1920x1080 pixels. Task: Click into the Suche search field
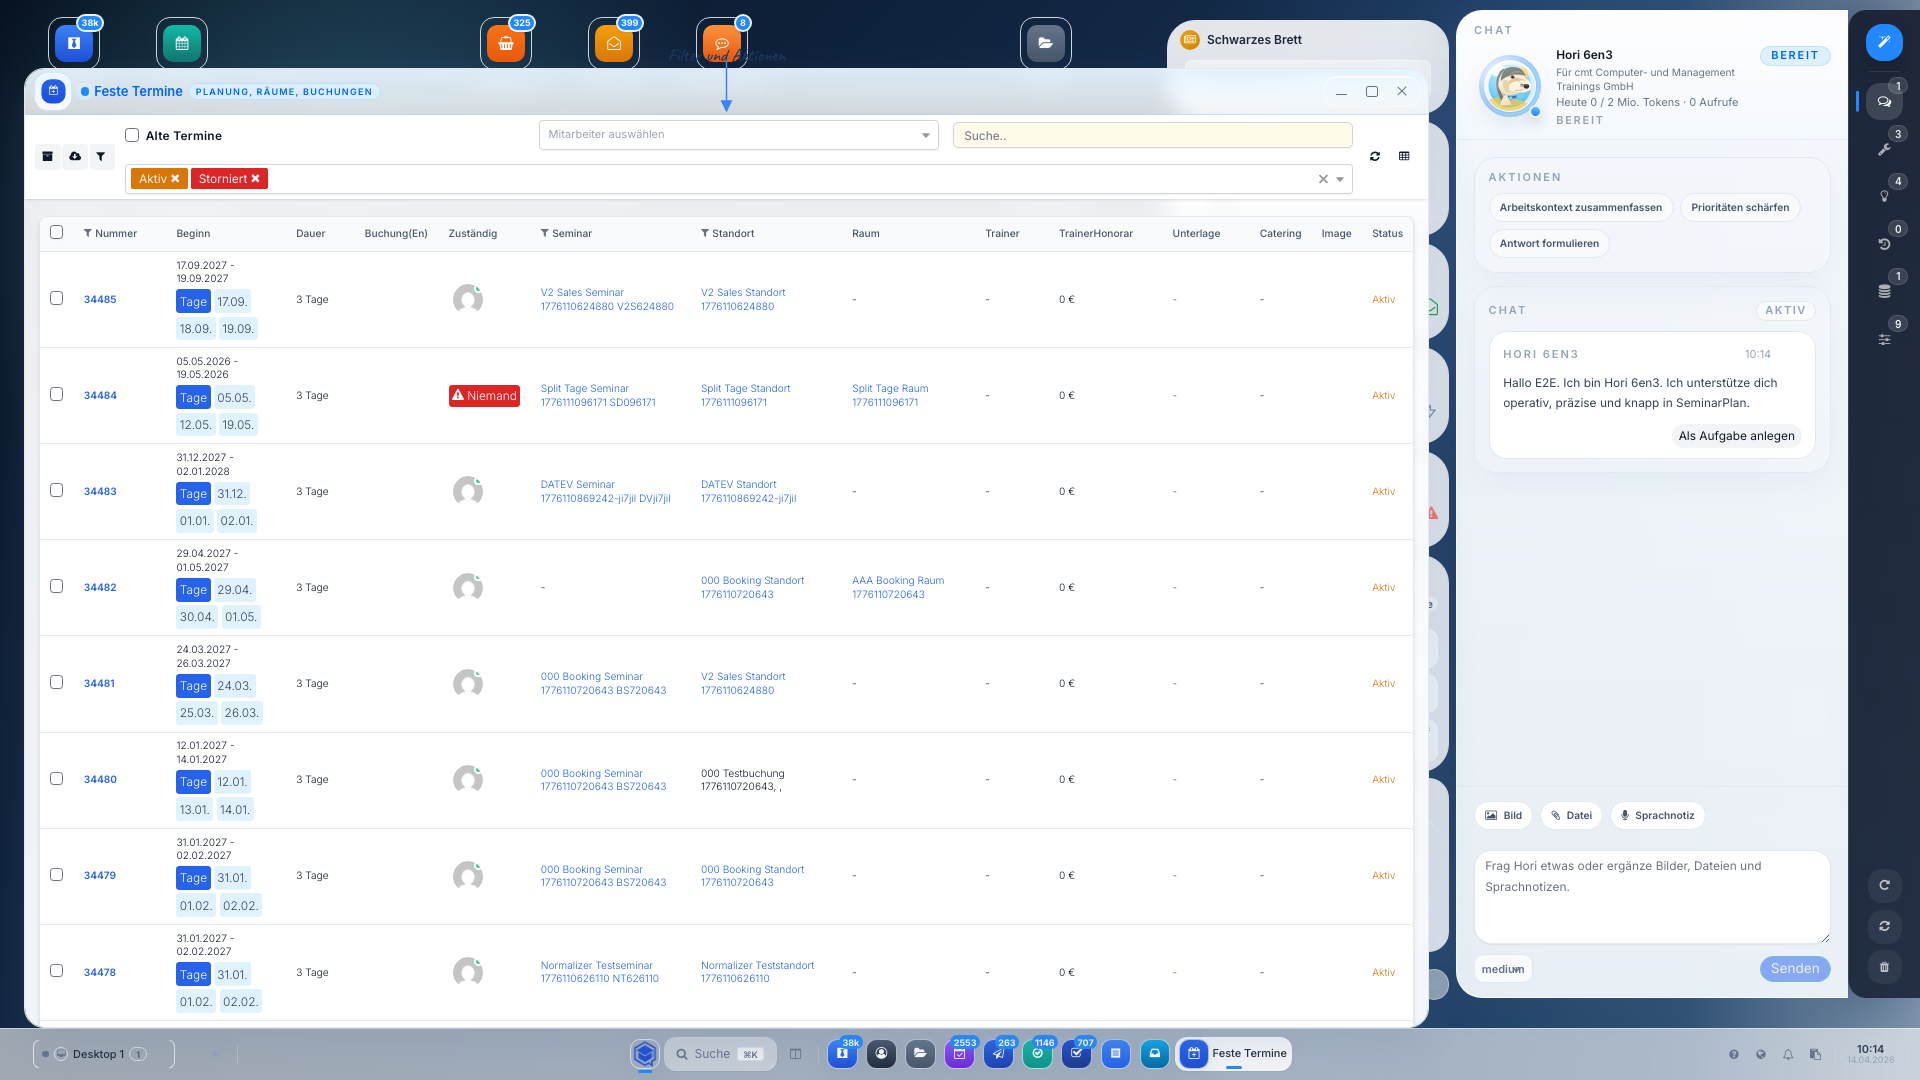point(1152,136)
